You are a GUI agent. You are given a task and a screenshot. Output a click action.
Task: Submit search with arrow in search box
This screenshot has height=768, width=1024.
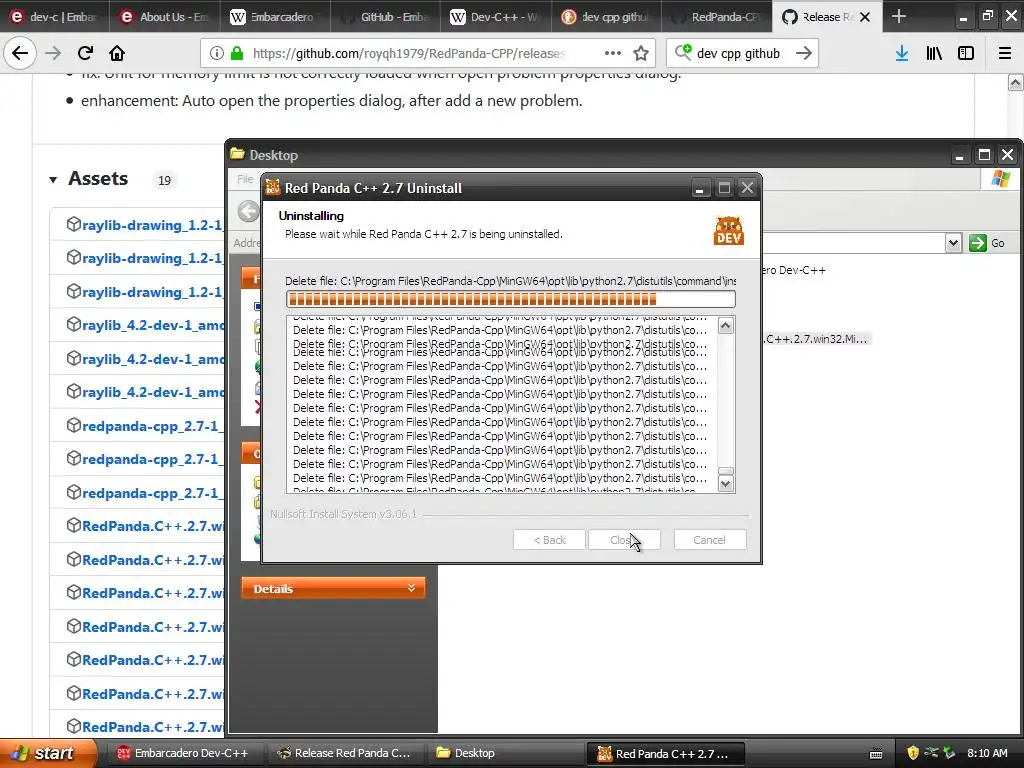[804, 54]
